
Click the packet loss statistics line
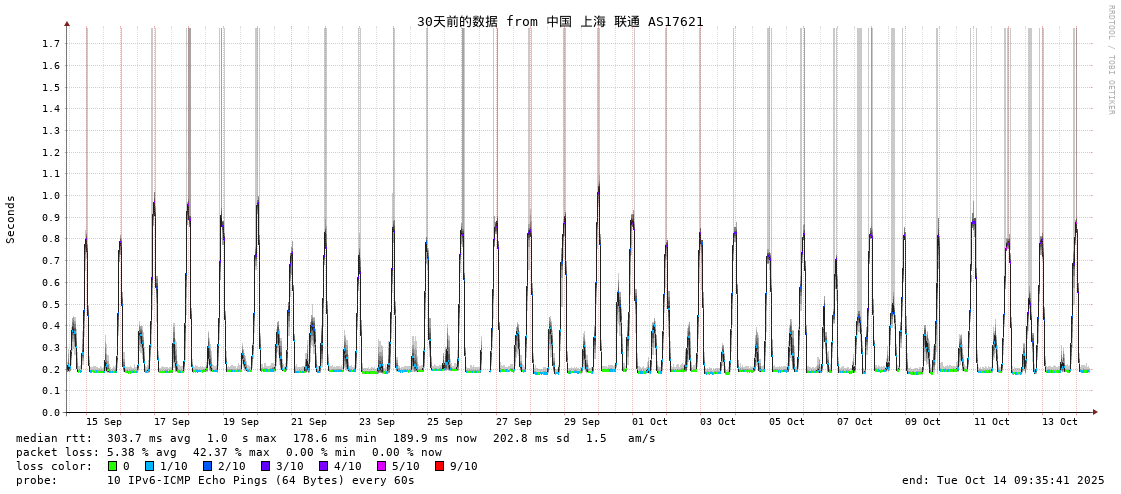point(229,453)
